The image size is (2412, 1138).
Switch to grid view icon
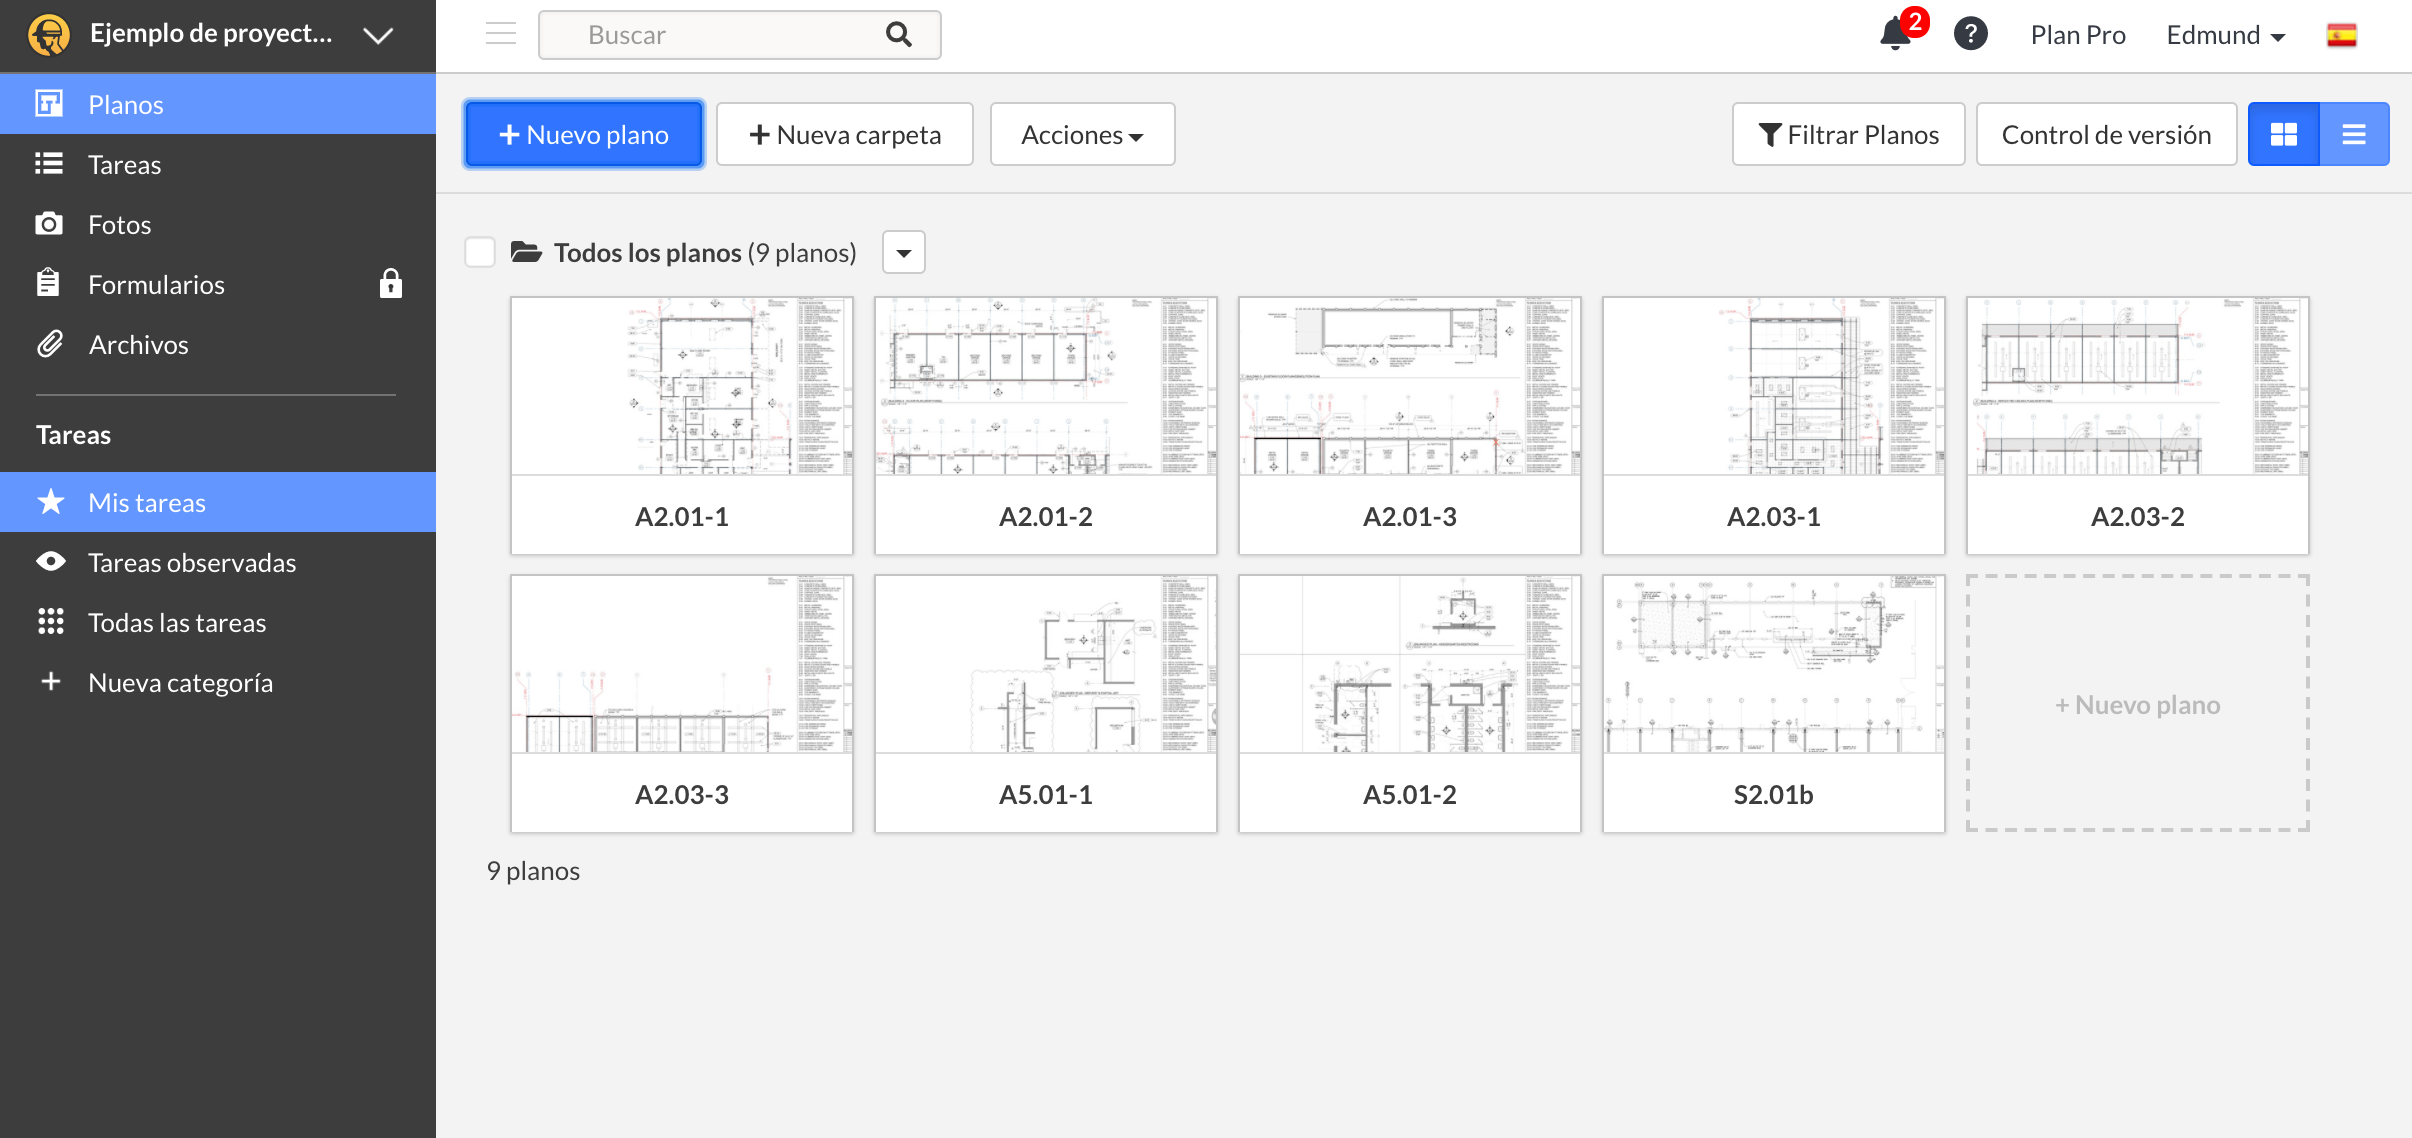coord(2283,135)
